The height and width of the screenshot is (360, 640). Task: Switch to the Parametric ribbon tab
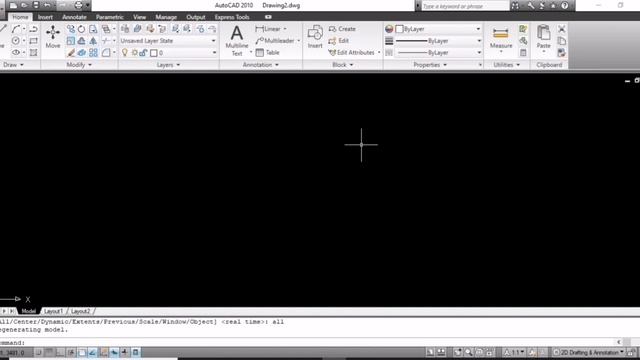point(109,17)
